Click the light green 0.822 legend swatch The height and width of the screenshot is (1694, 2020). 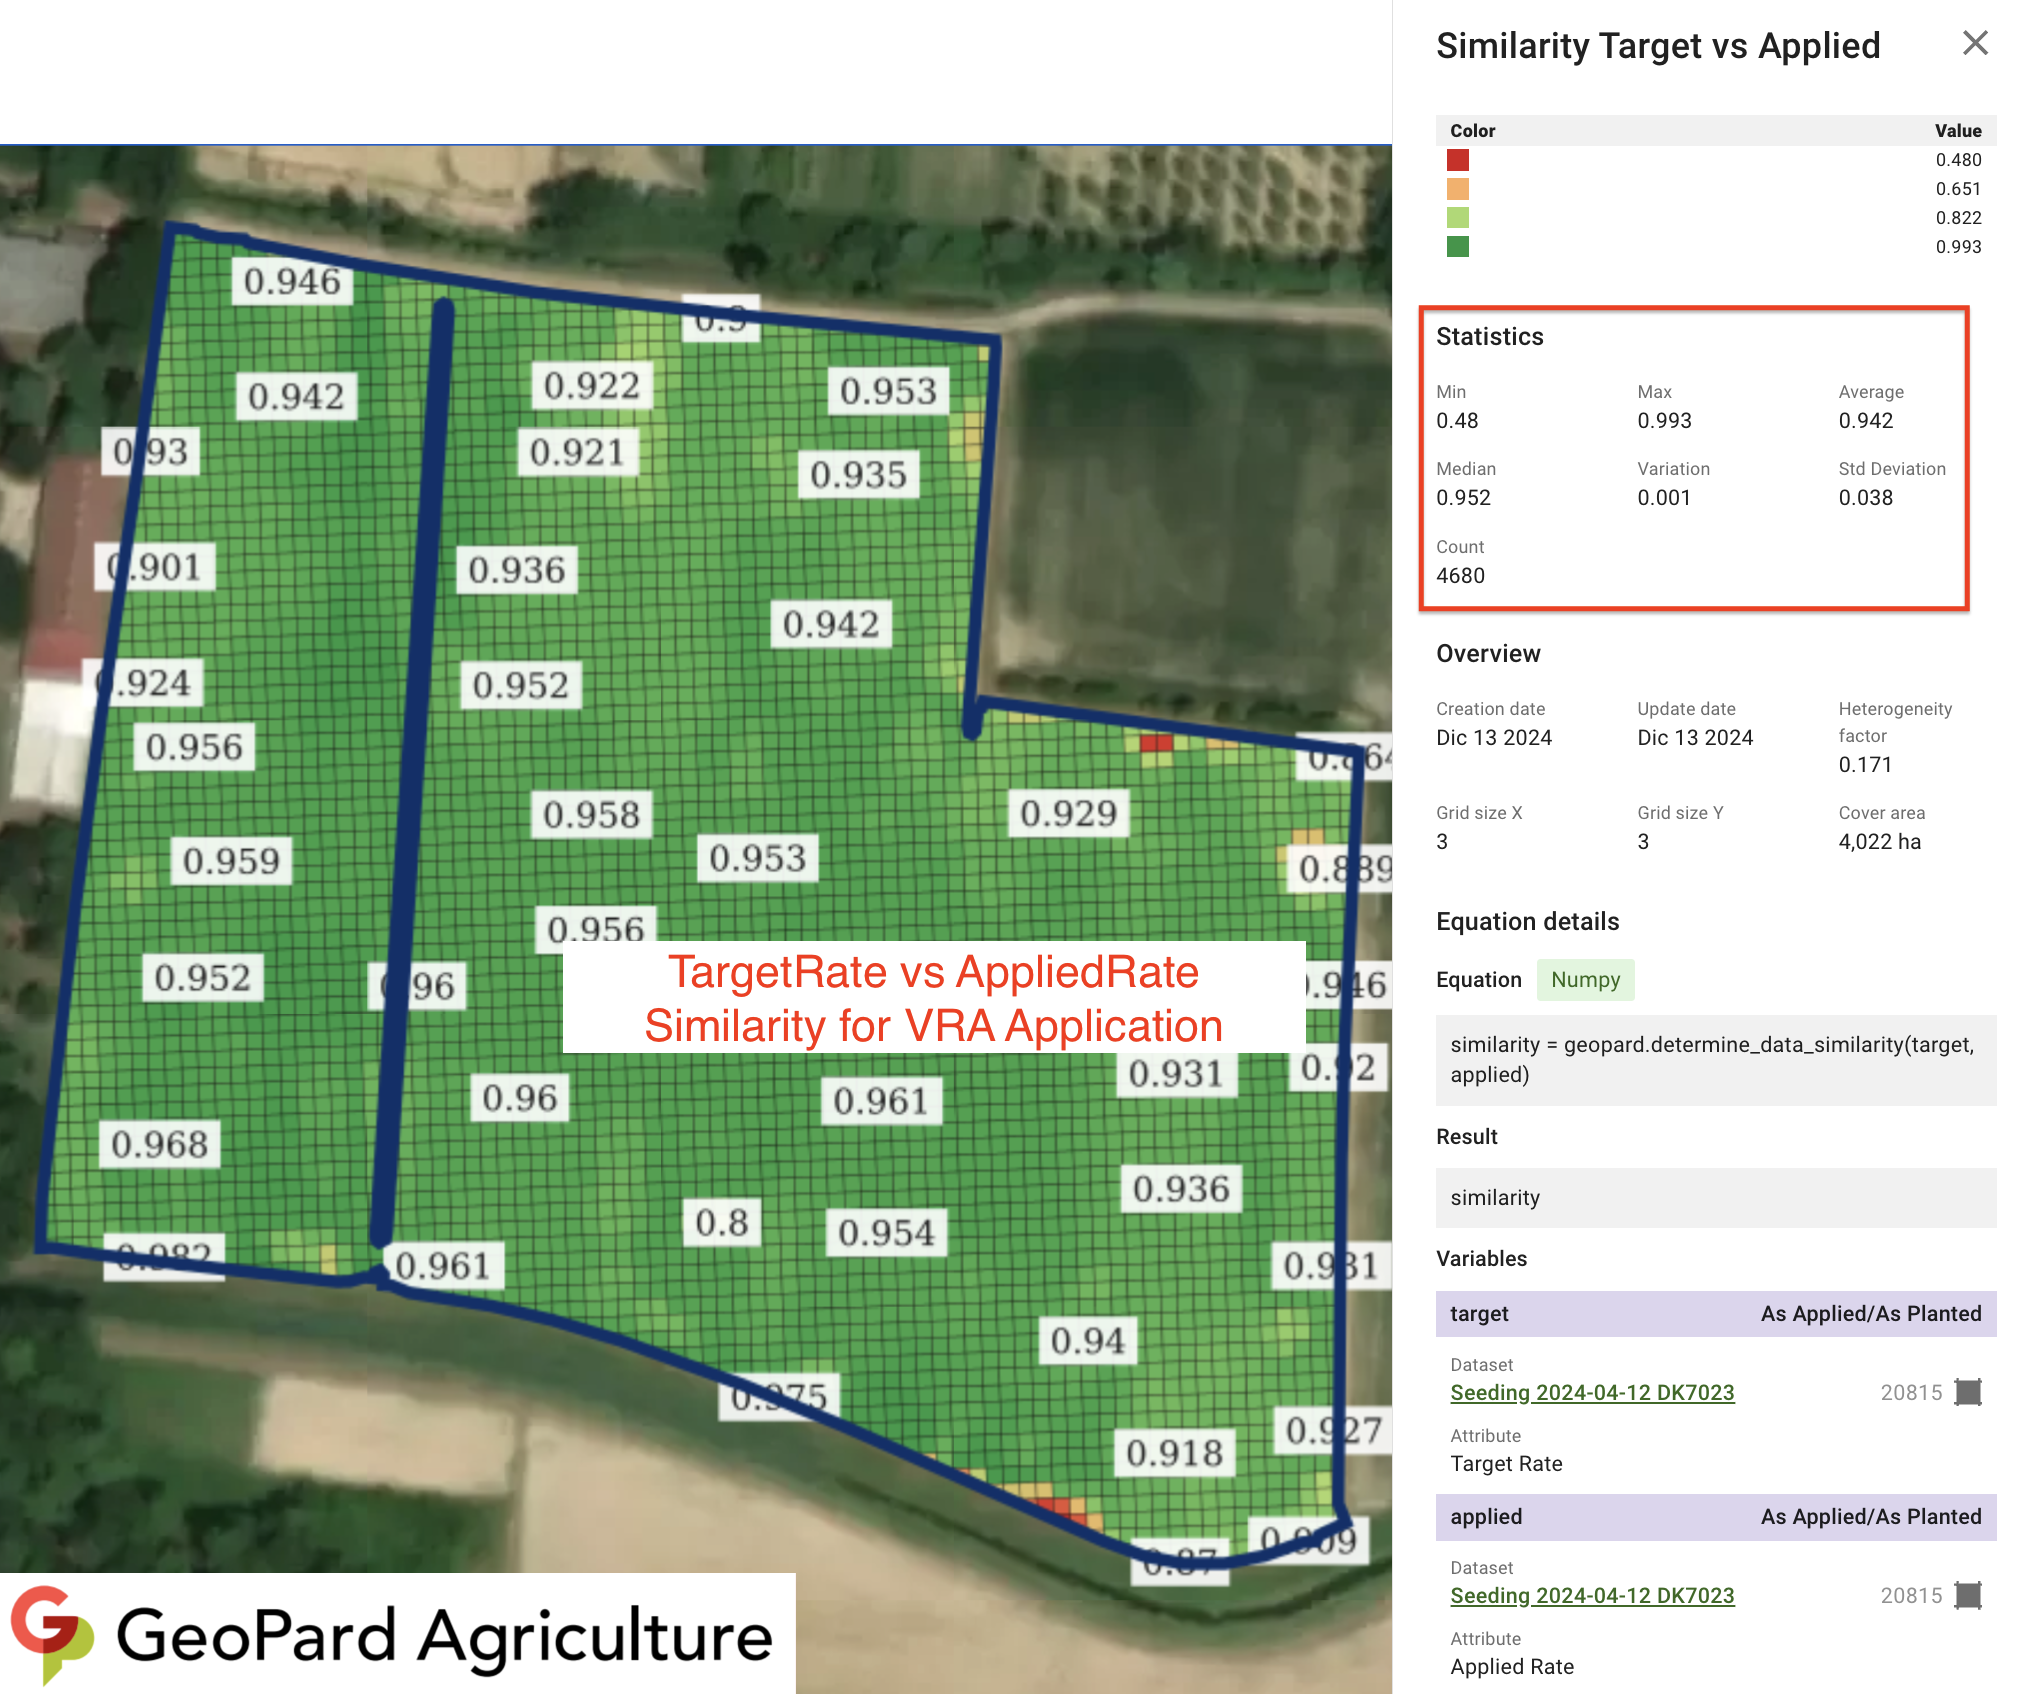1457,218
